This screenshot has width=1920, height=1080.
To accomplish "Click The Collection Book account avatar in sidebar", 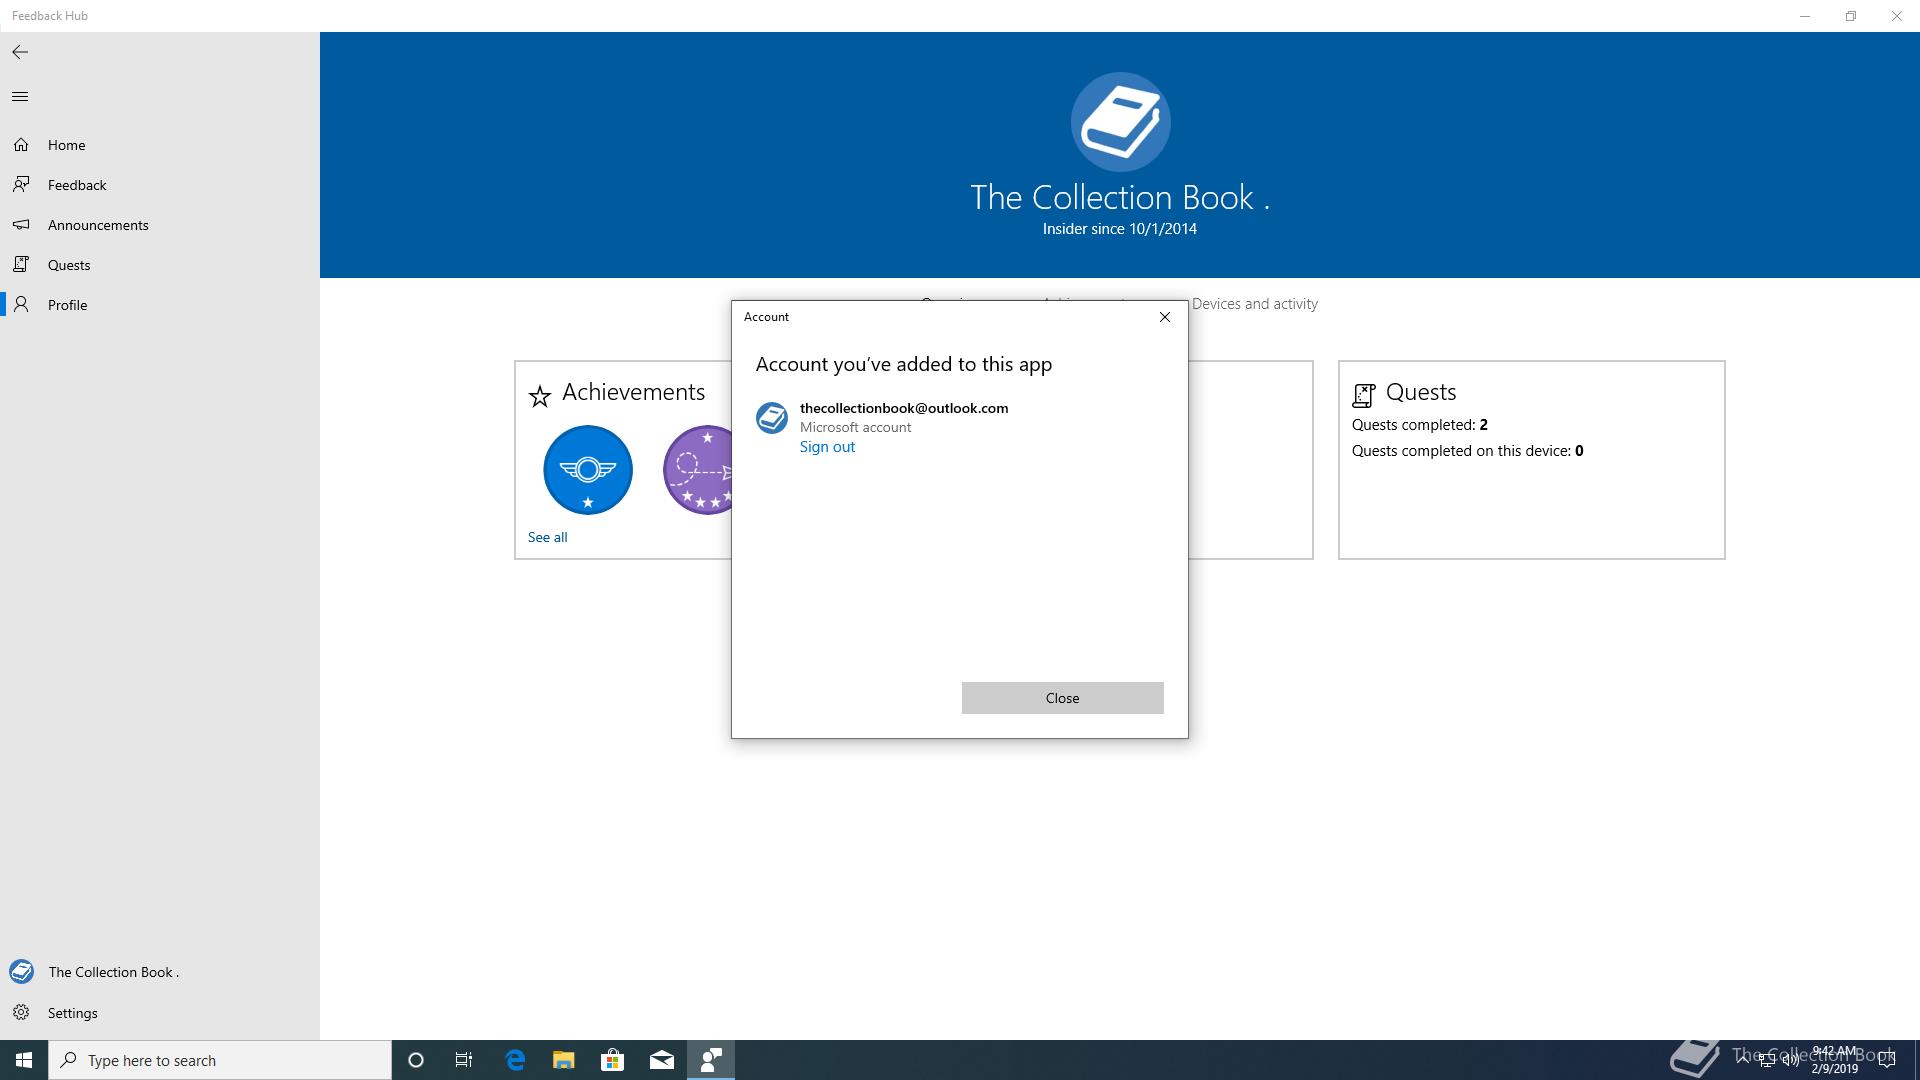I will [x=21, y=972].
